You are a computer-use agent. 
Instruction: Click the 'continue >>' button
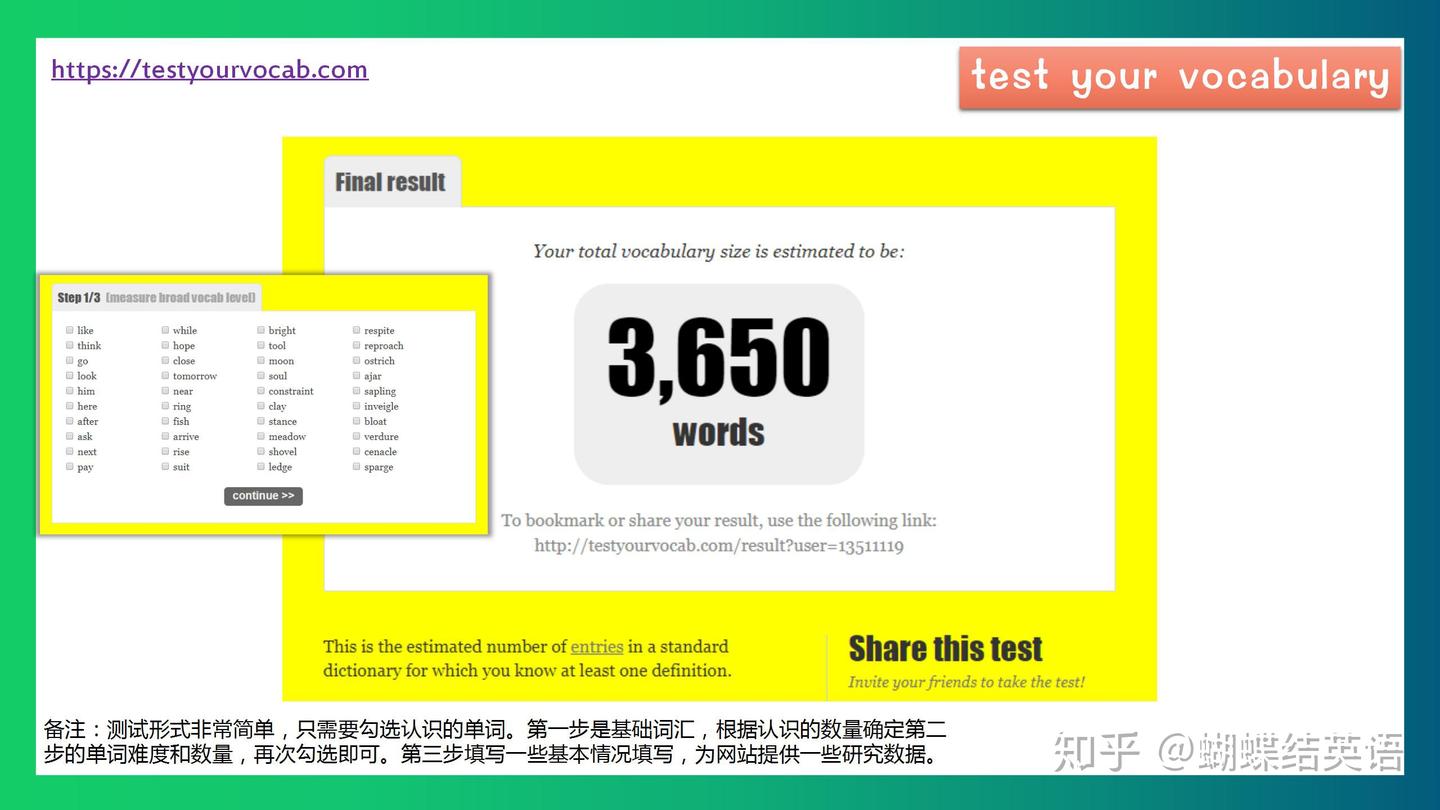pyautogui.click(x=263, y=496)
